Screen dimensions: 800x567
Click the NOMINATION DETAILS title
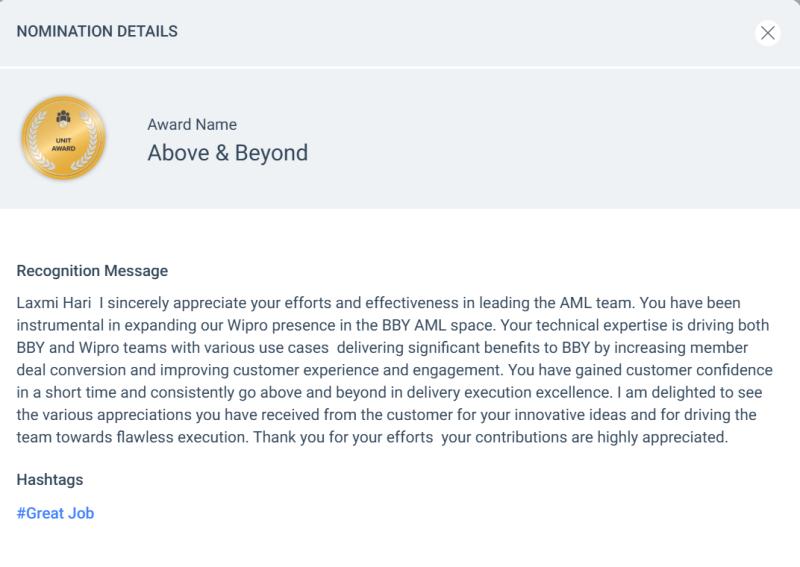tap(97, 31)
